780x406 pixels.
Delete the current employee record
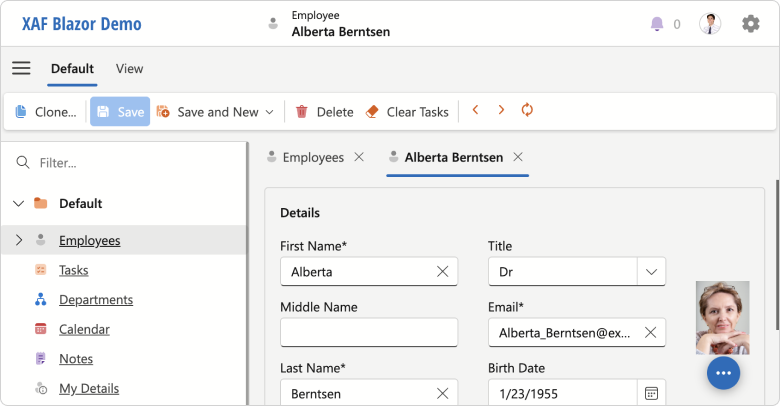[324, 112]
